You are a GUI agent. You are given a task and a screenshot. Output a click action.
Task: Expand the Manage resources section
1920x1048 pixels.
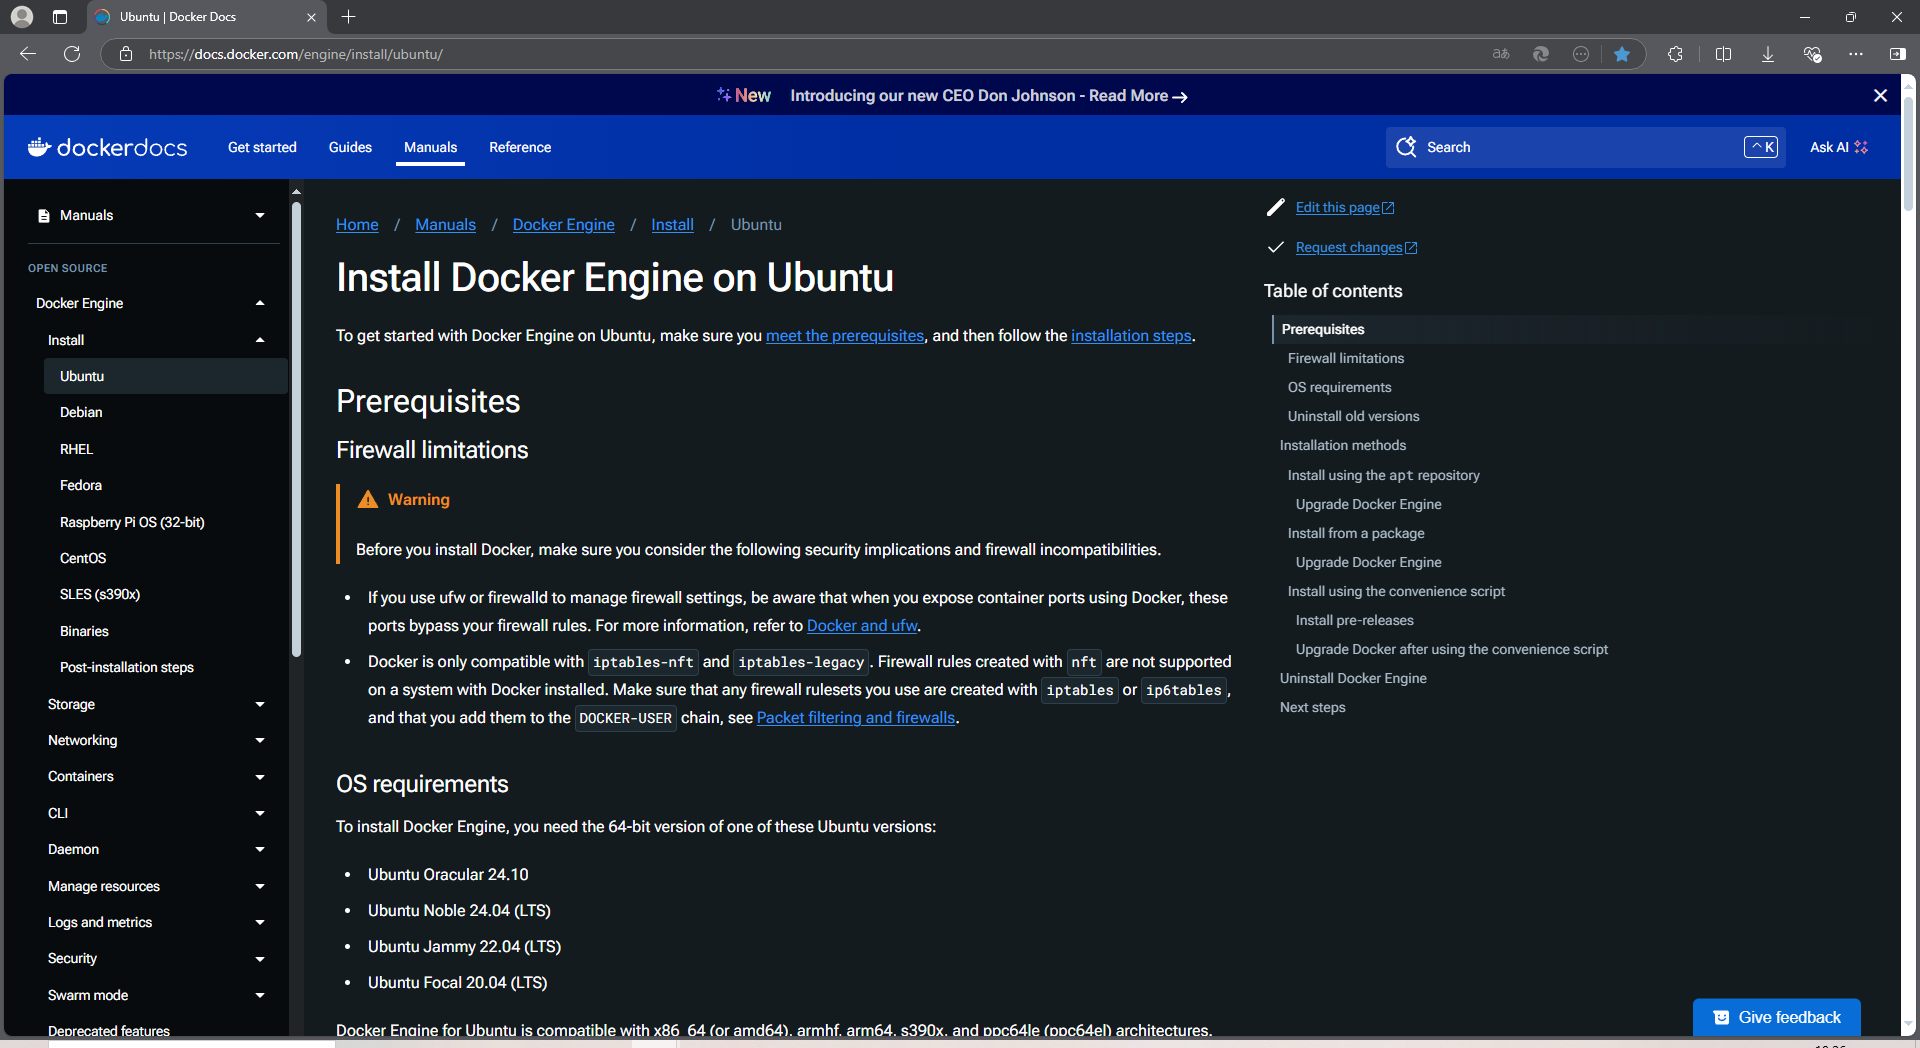click(260, 886)
